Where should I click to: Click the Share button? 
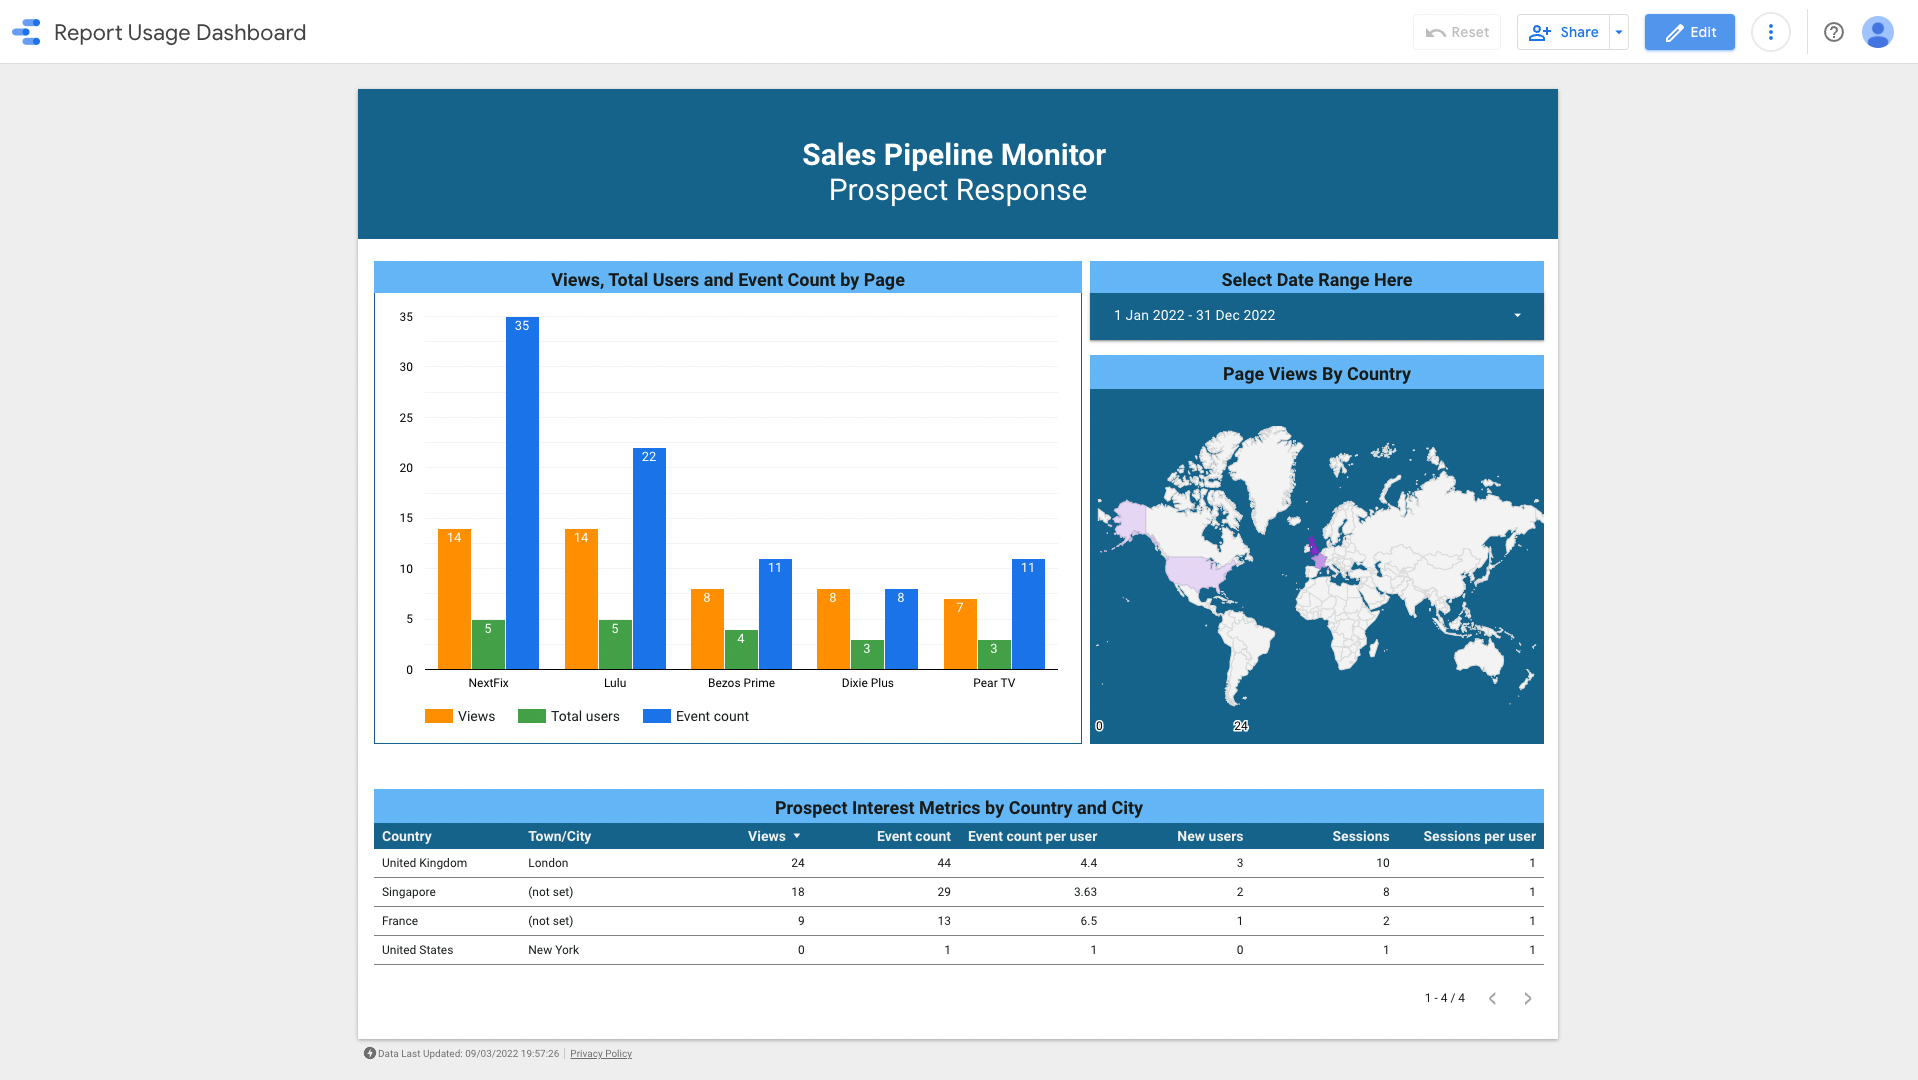pyautogui.click(x=1563, y=32)
